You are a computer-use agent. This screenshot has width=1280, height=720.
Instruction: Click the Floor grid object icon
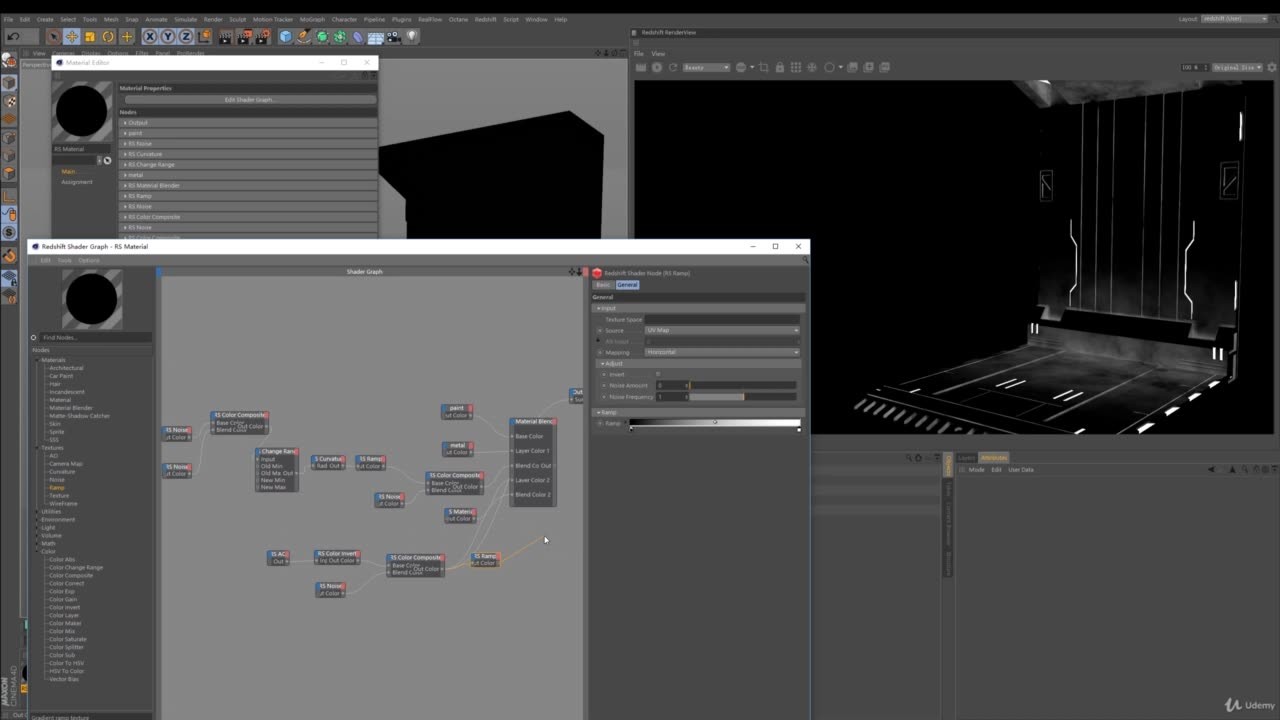(x=376, y=37)
